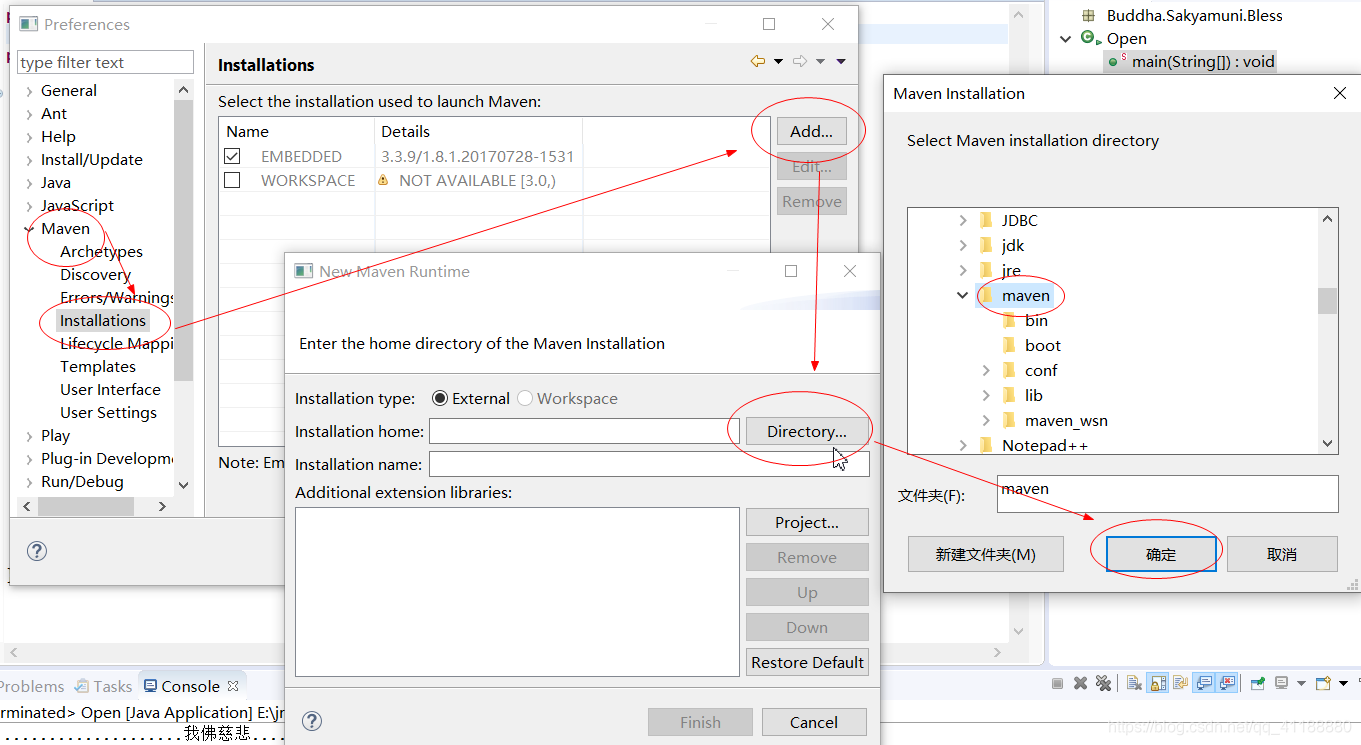Collapse the maven folder in directory tree
Screen dimensions: 1361x745
coord(963,295)
